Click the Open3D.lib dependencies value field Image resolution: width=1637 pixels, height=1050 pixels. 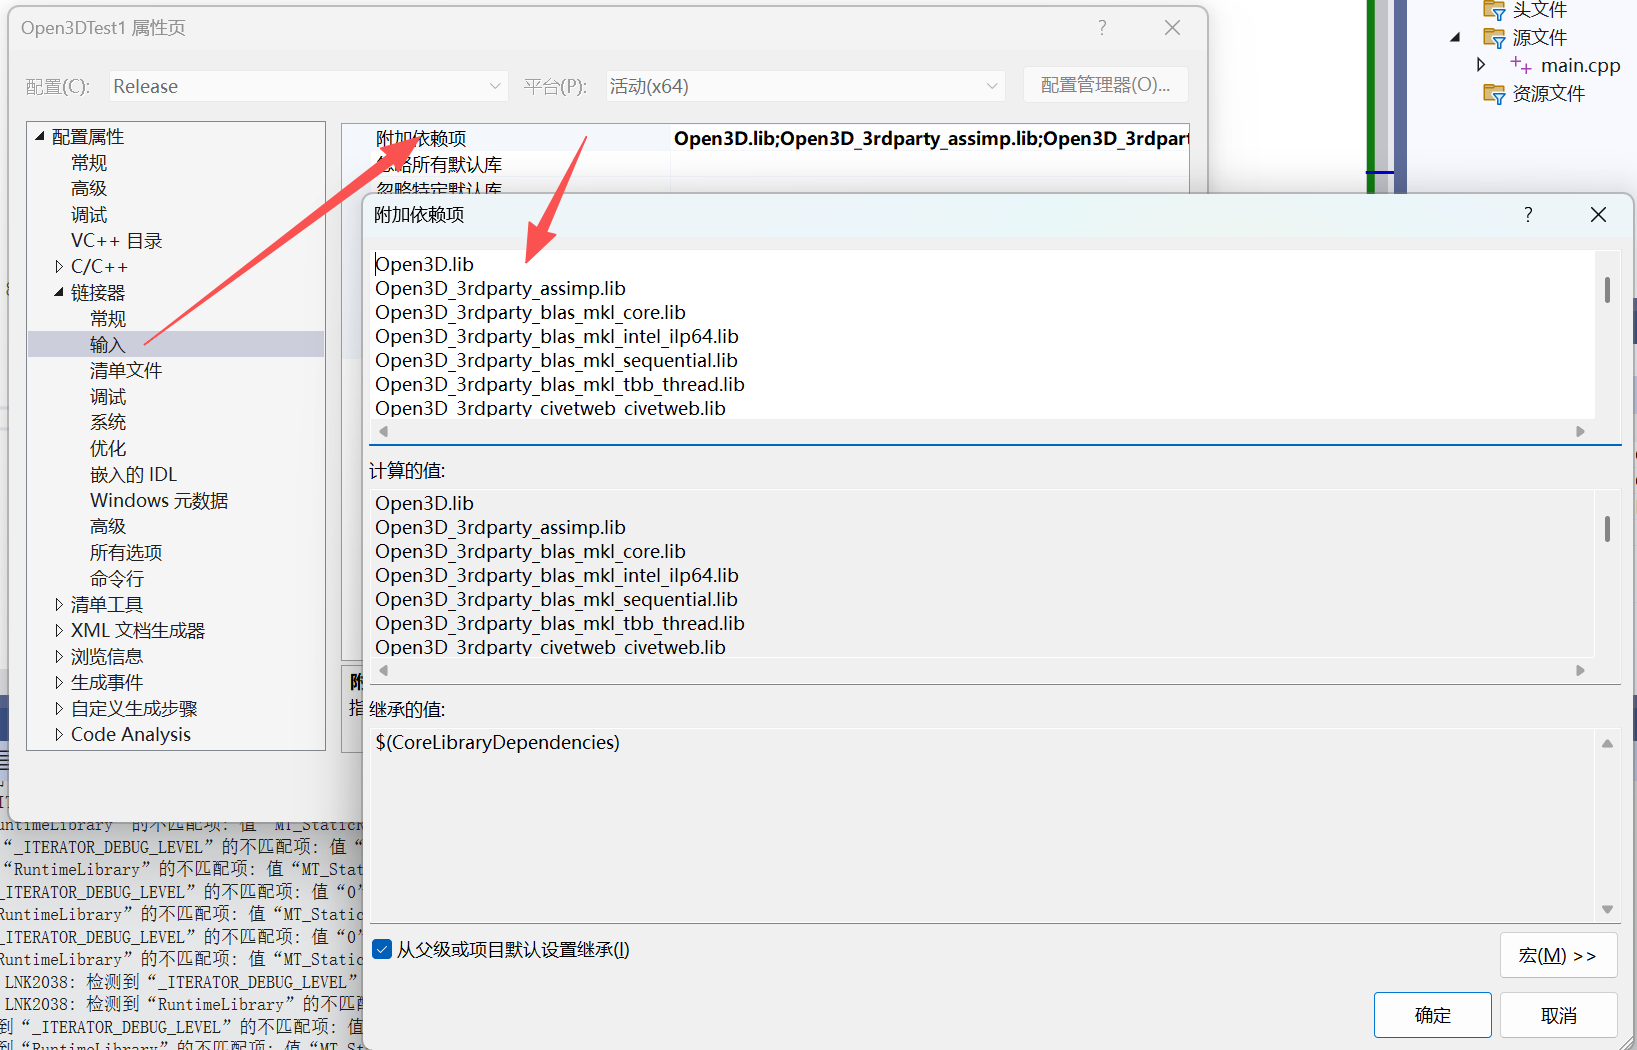point(929,138)
